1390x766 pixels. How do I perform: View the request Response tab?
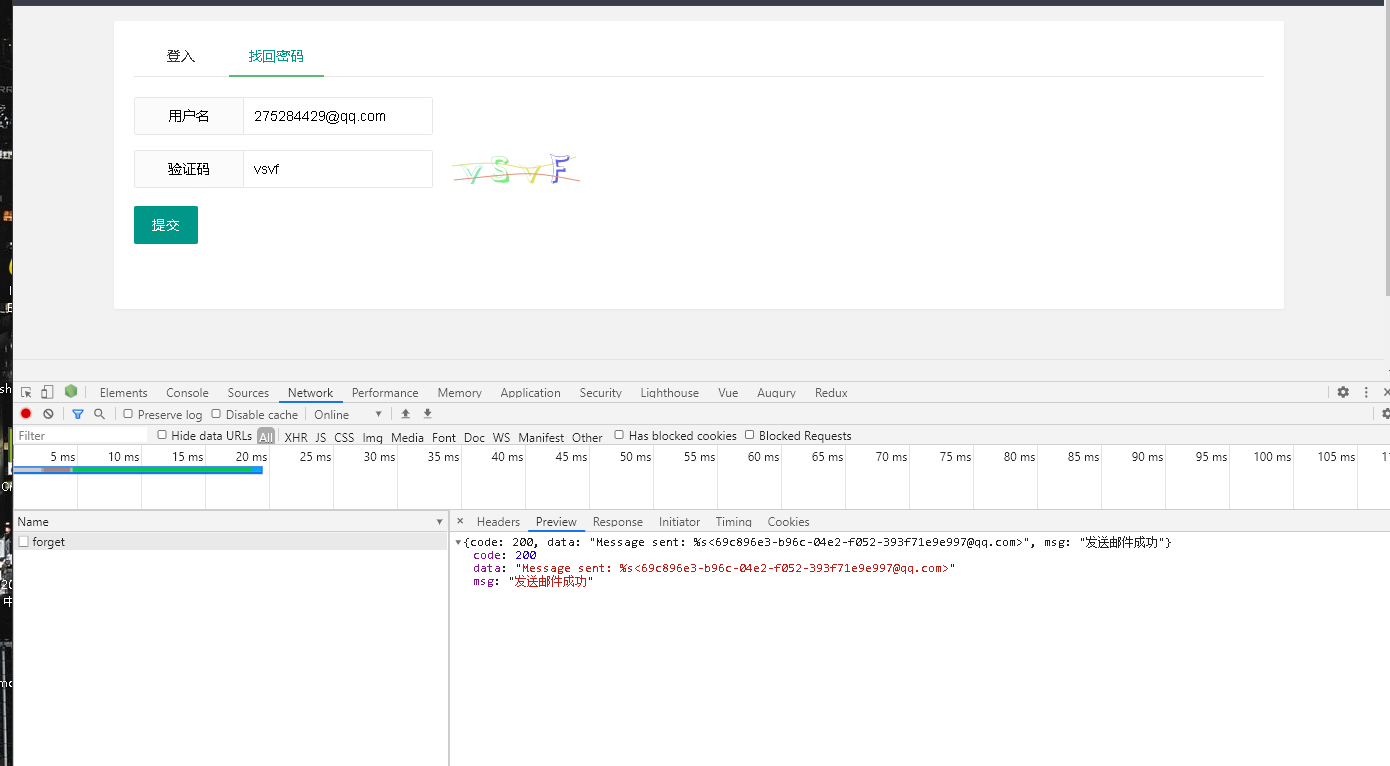617,521
